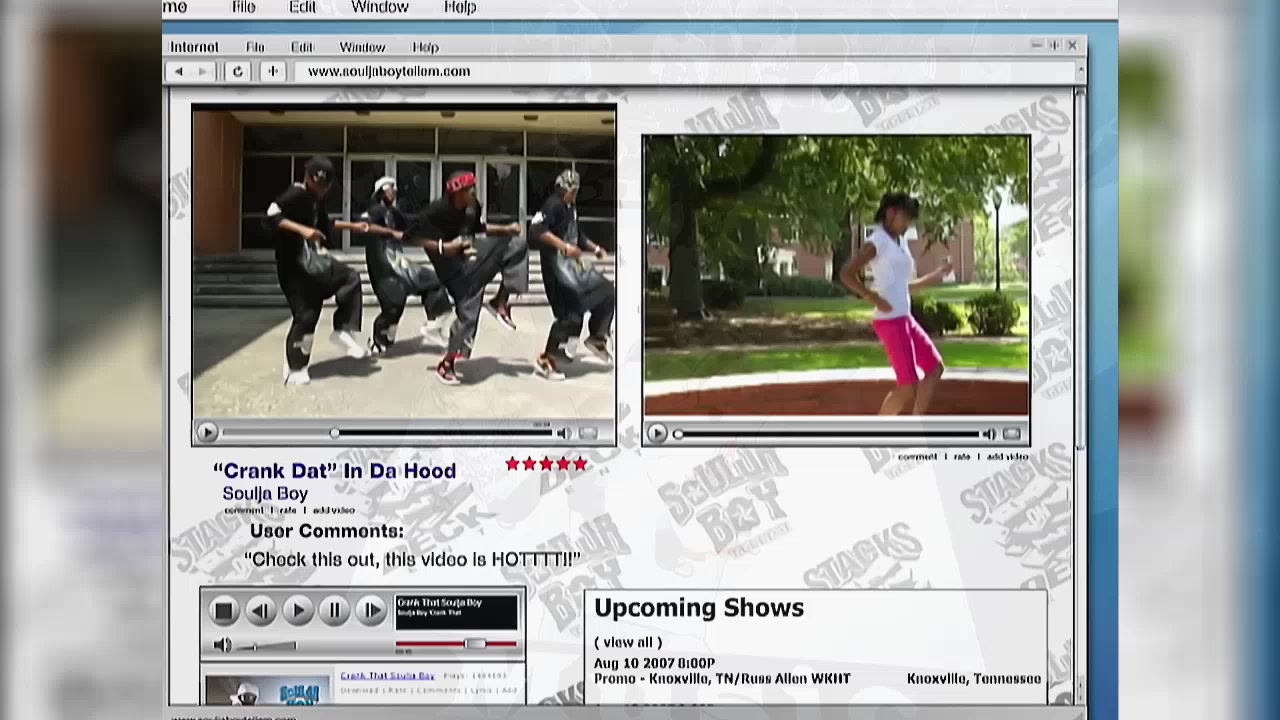Click the URL address bar field
Screen dimensions: 1280x720
tap(680, 72)
